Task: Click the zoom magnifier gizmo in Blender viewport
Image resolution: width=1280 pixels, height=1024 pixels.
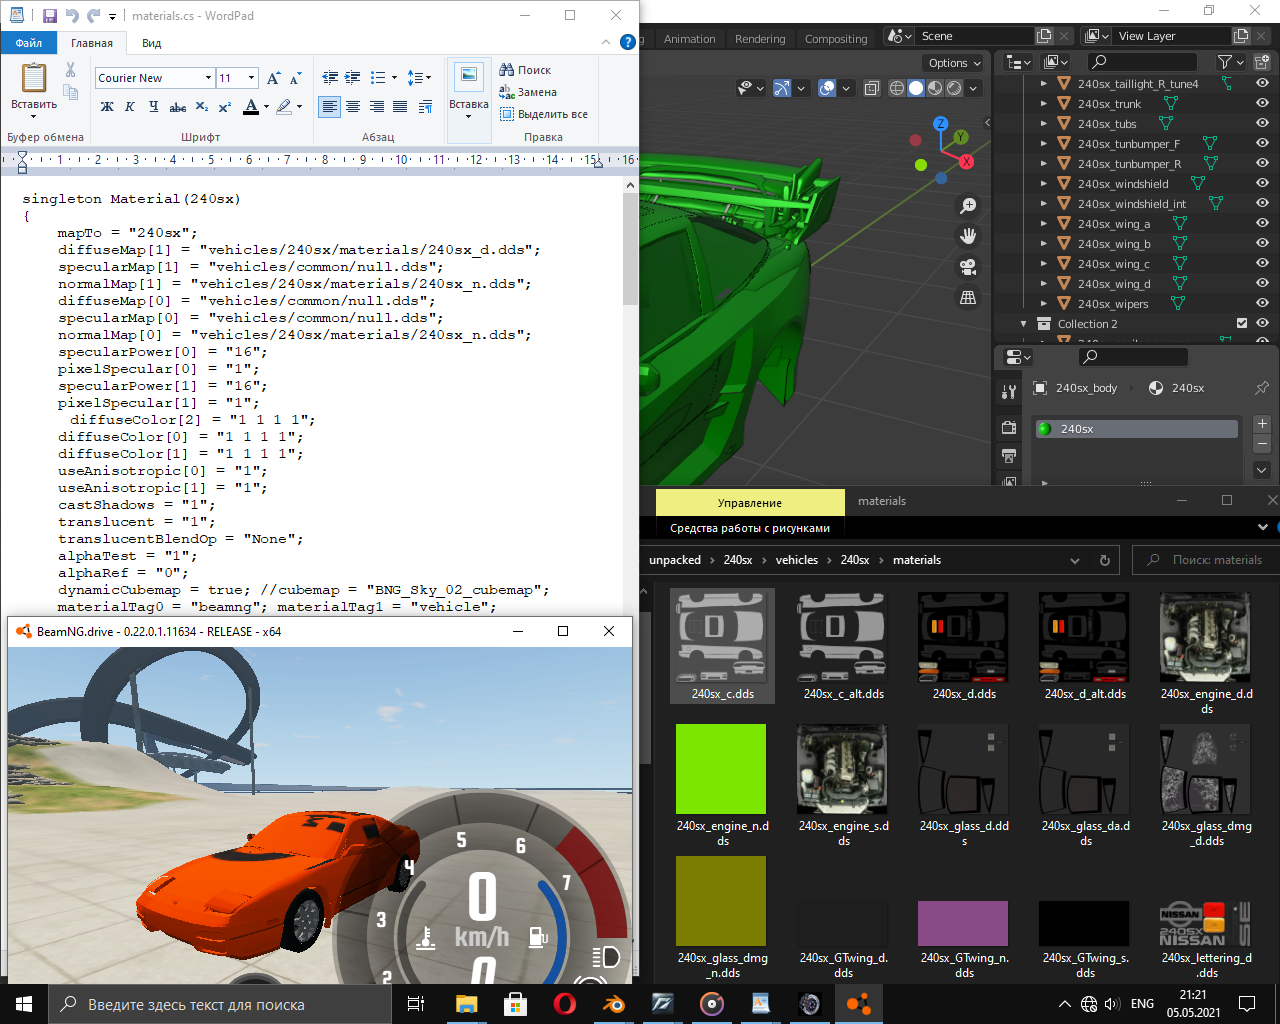Action: [x=968, y=206]
